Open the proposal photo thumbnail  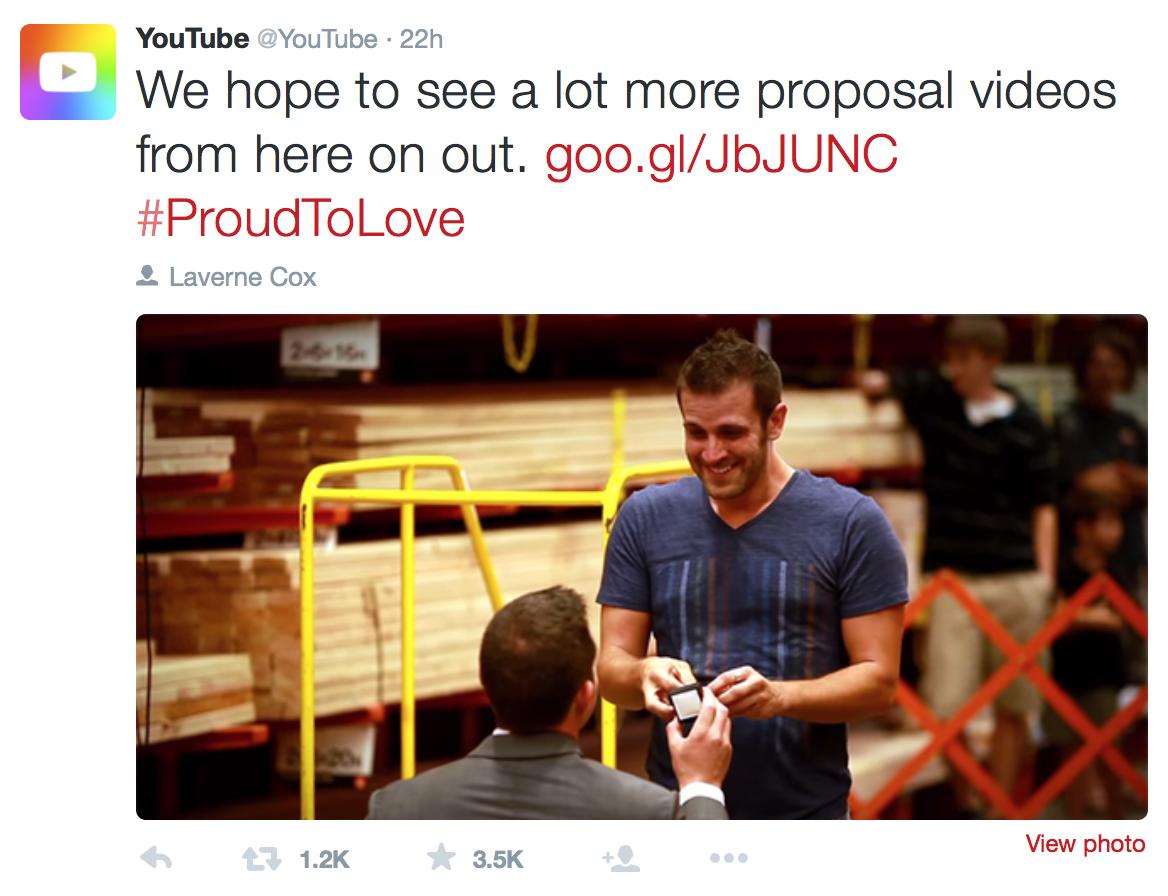tap(641, 567)
